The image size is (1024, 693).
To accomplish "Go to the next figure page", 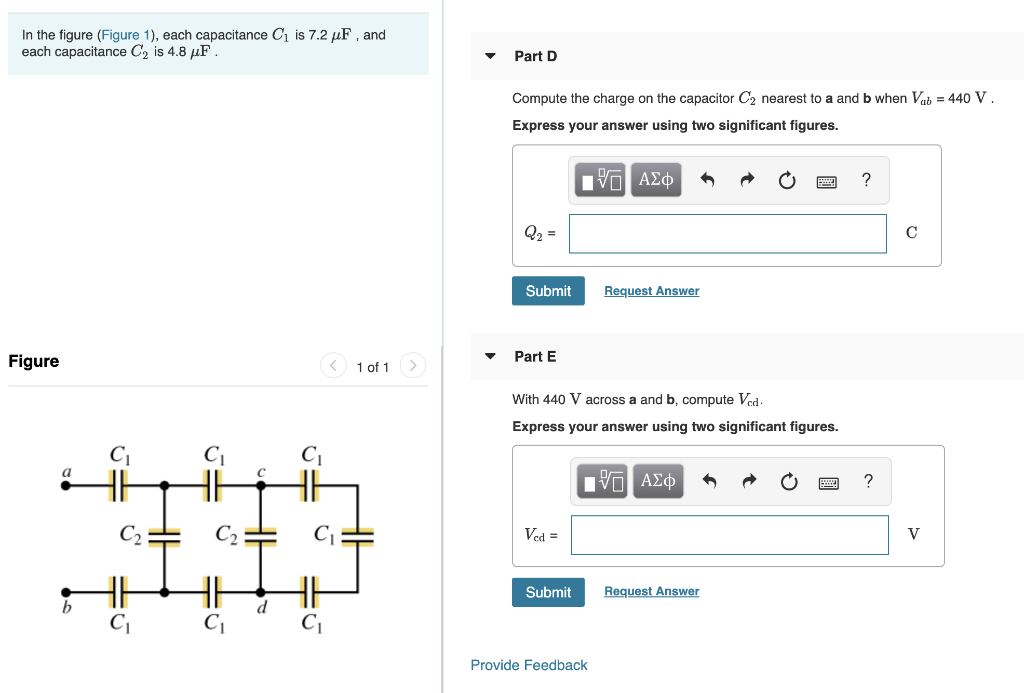I will (412, 365).
